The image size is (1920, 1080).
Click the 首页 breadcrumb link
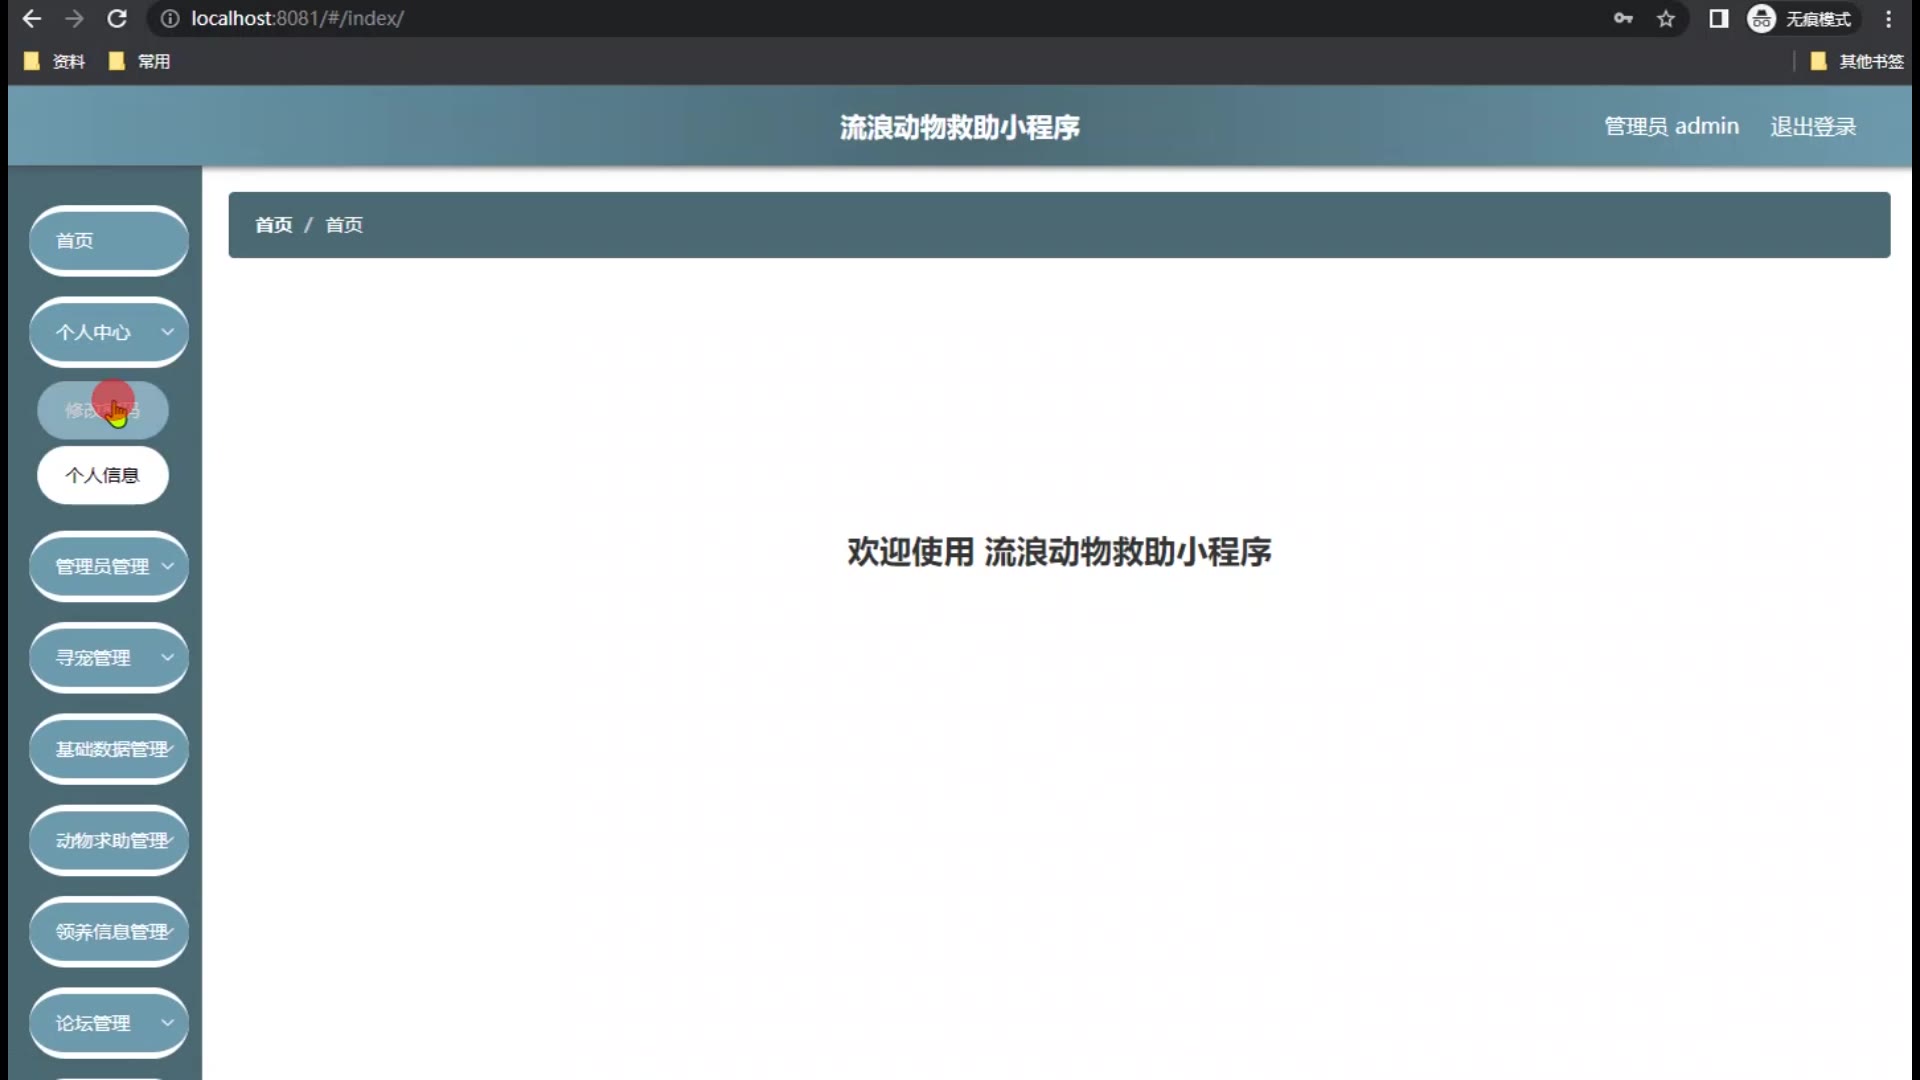pos(273,225)
